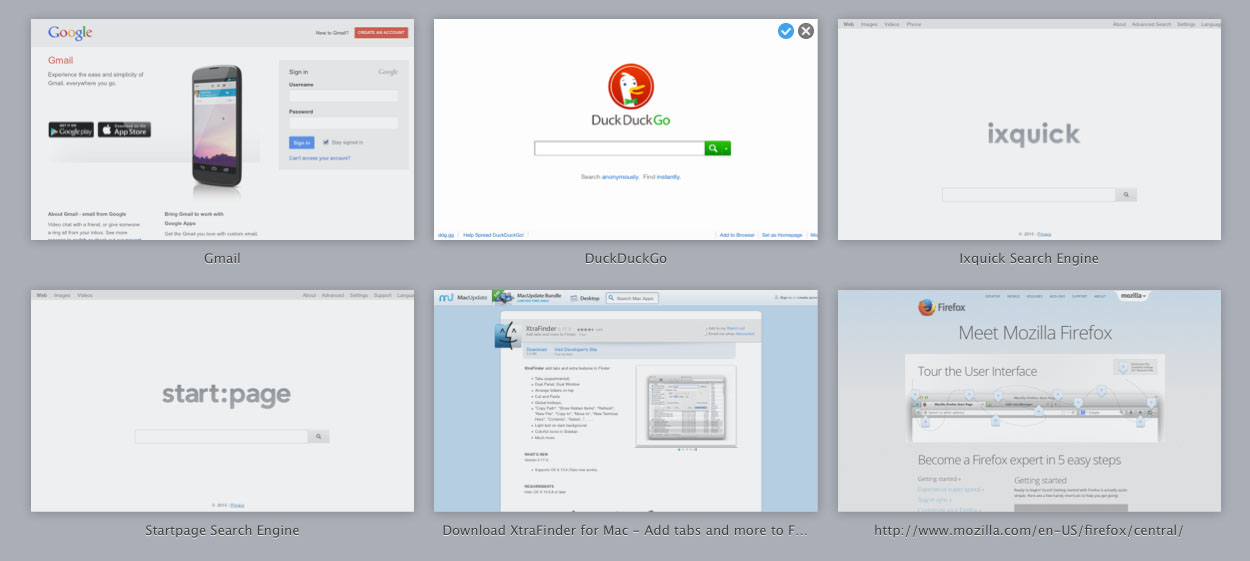Open the DuckDuckGo site thumbnail

point(626,129)
